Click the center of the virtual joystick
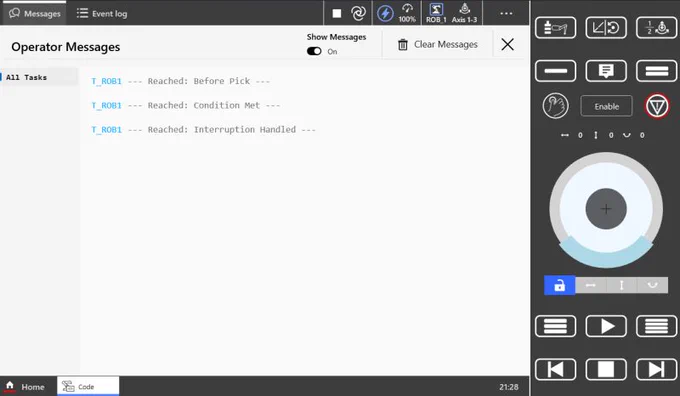The width and height of the screenshot is (680, 396). tap(606, 209)
